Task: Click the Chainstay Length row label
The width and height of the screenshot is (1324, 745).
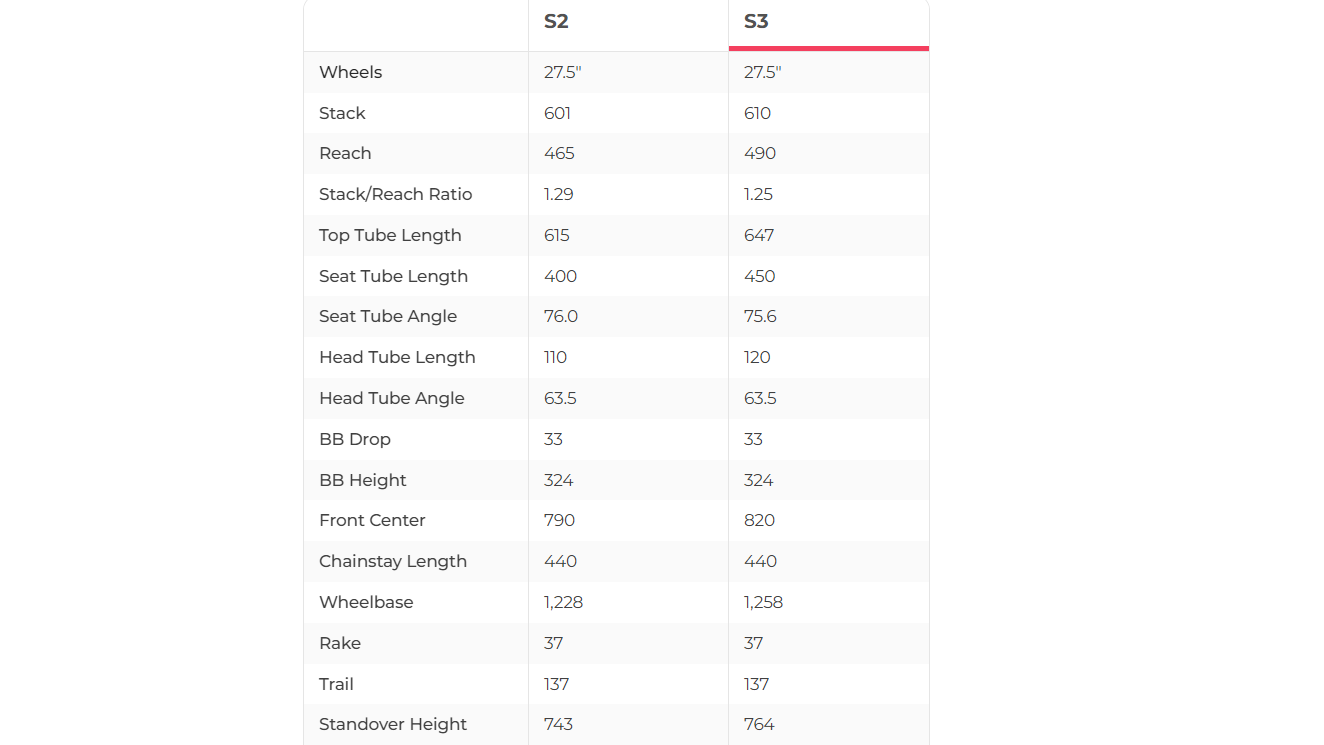Action: tap(392, 561)
